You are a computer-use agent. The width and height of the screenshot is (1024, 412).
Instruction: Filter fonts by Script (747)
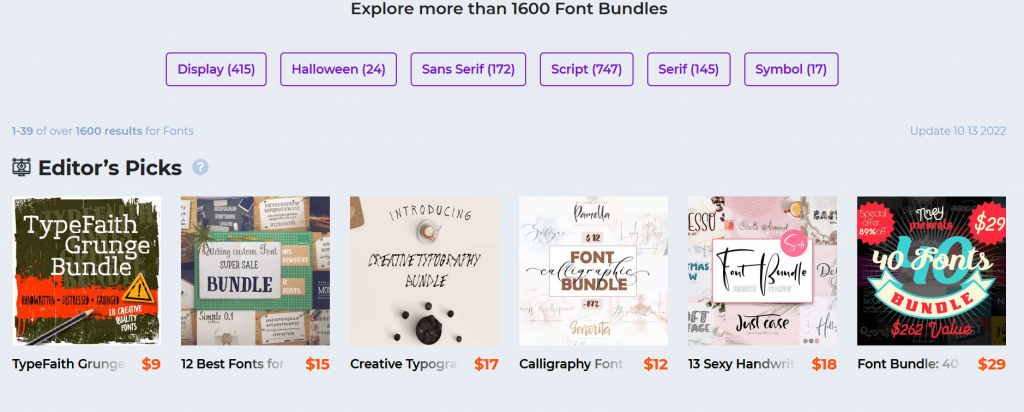[x=586, y=69]
